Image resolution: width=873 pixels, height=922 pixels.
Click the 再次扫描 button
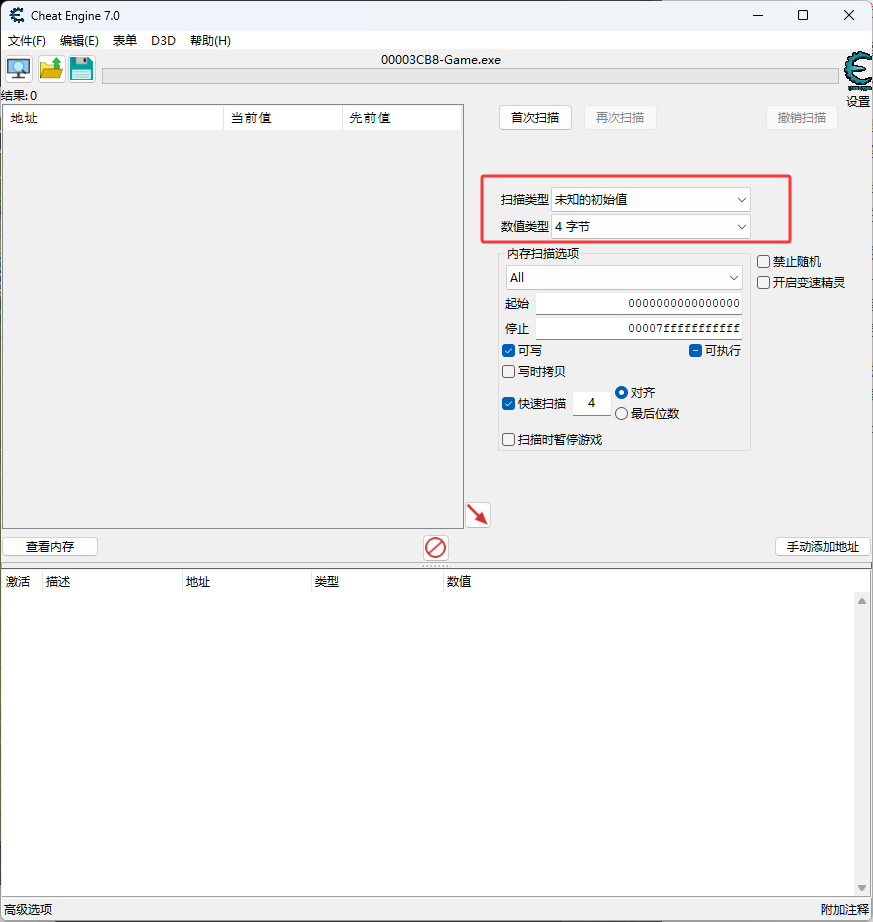tap(620, 118)
